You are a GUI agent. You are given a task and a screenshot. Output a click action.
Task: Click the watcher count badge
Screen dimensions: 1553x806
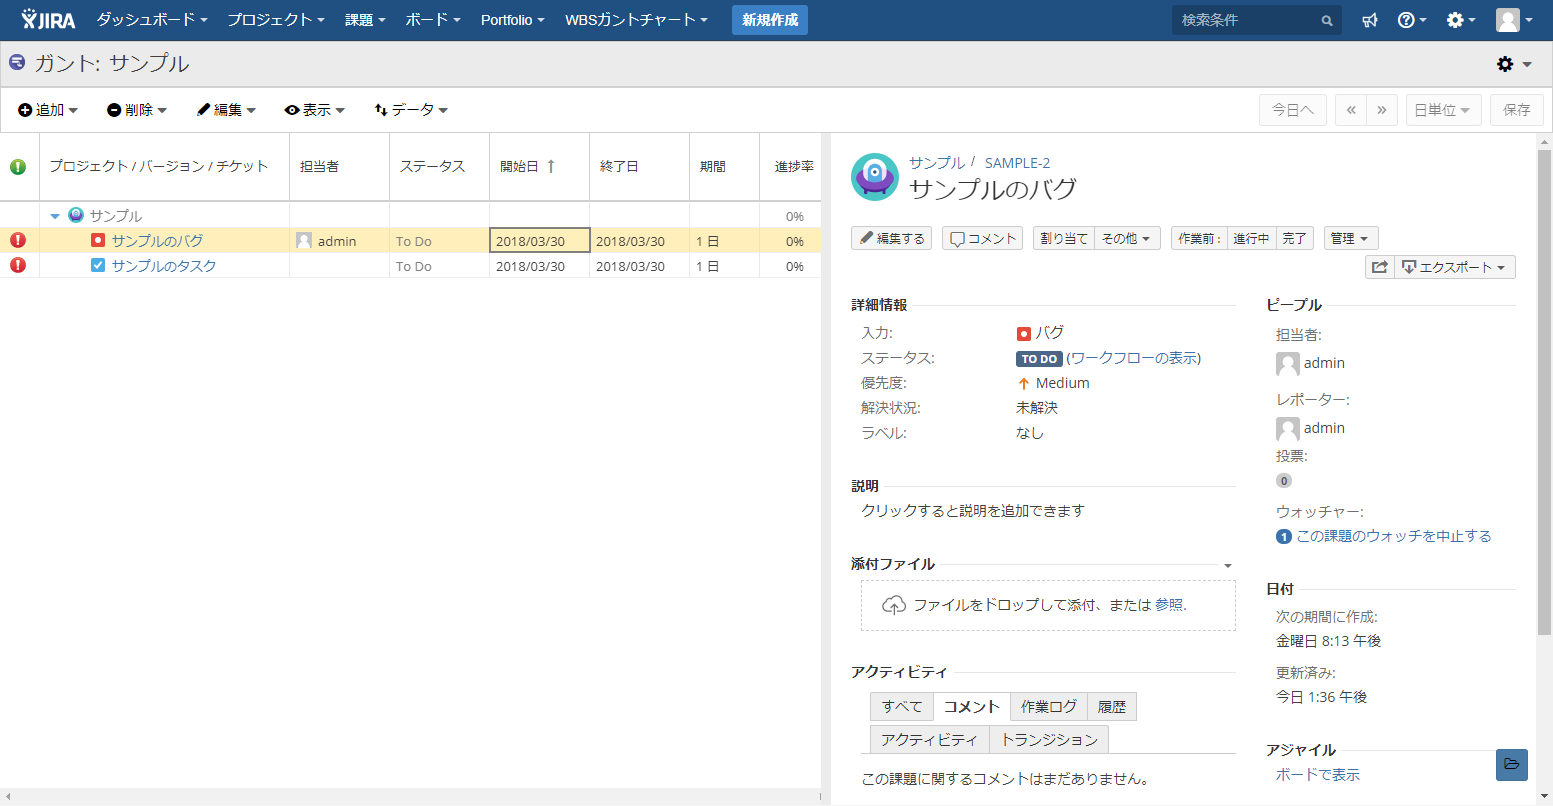(x=1284, y=536)
